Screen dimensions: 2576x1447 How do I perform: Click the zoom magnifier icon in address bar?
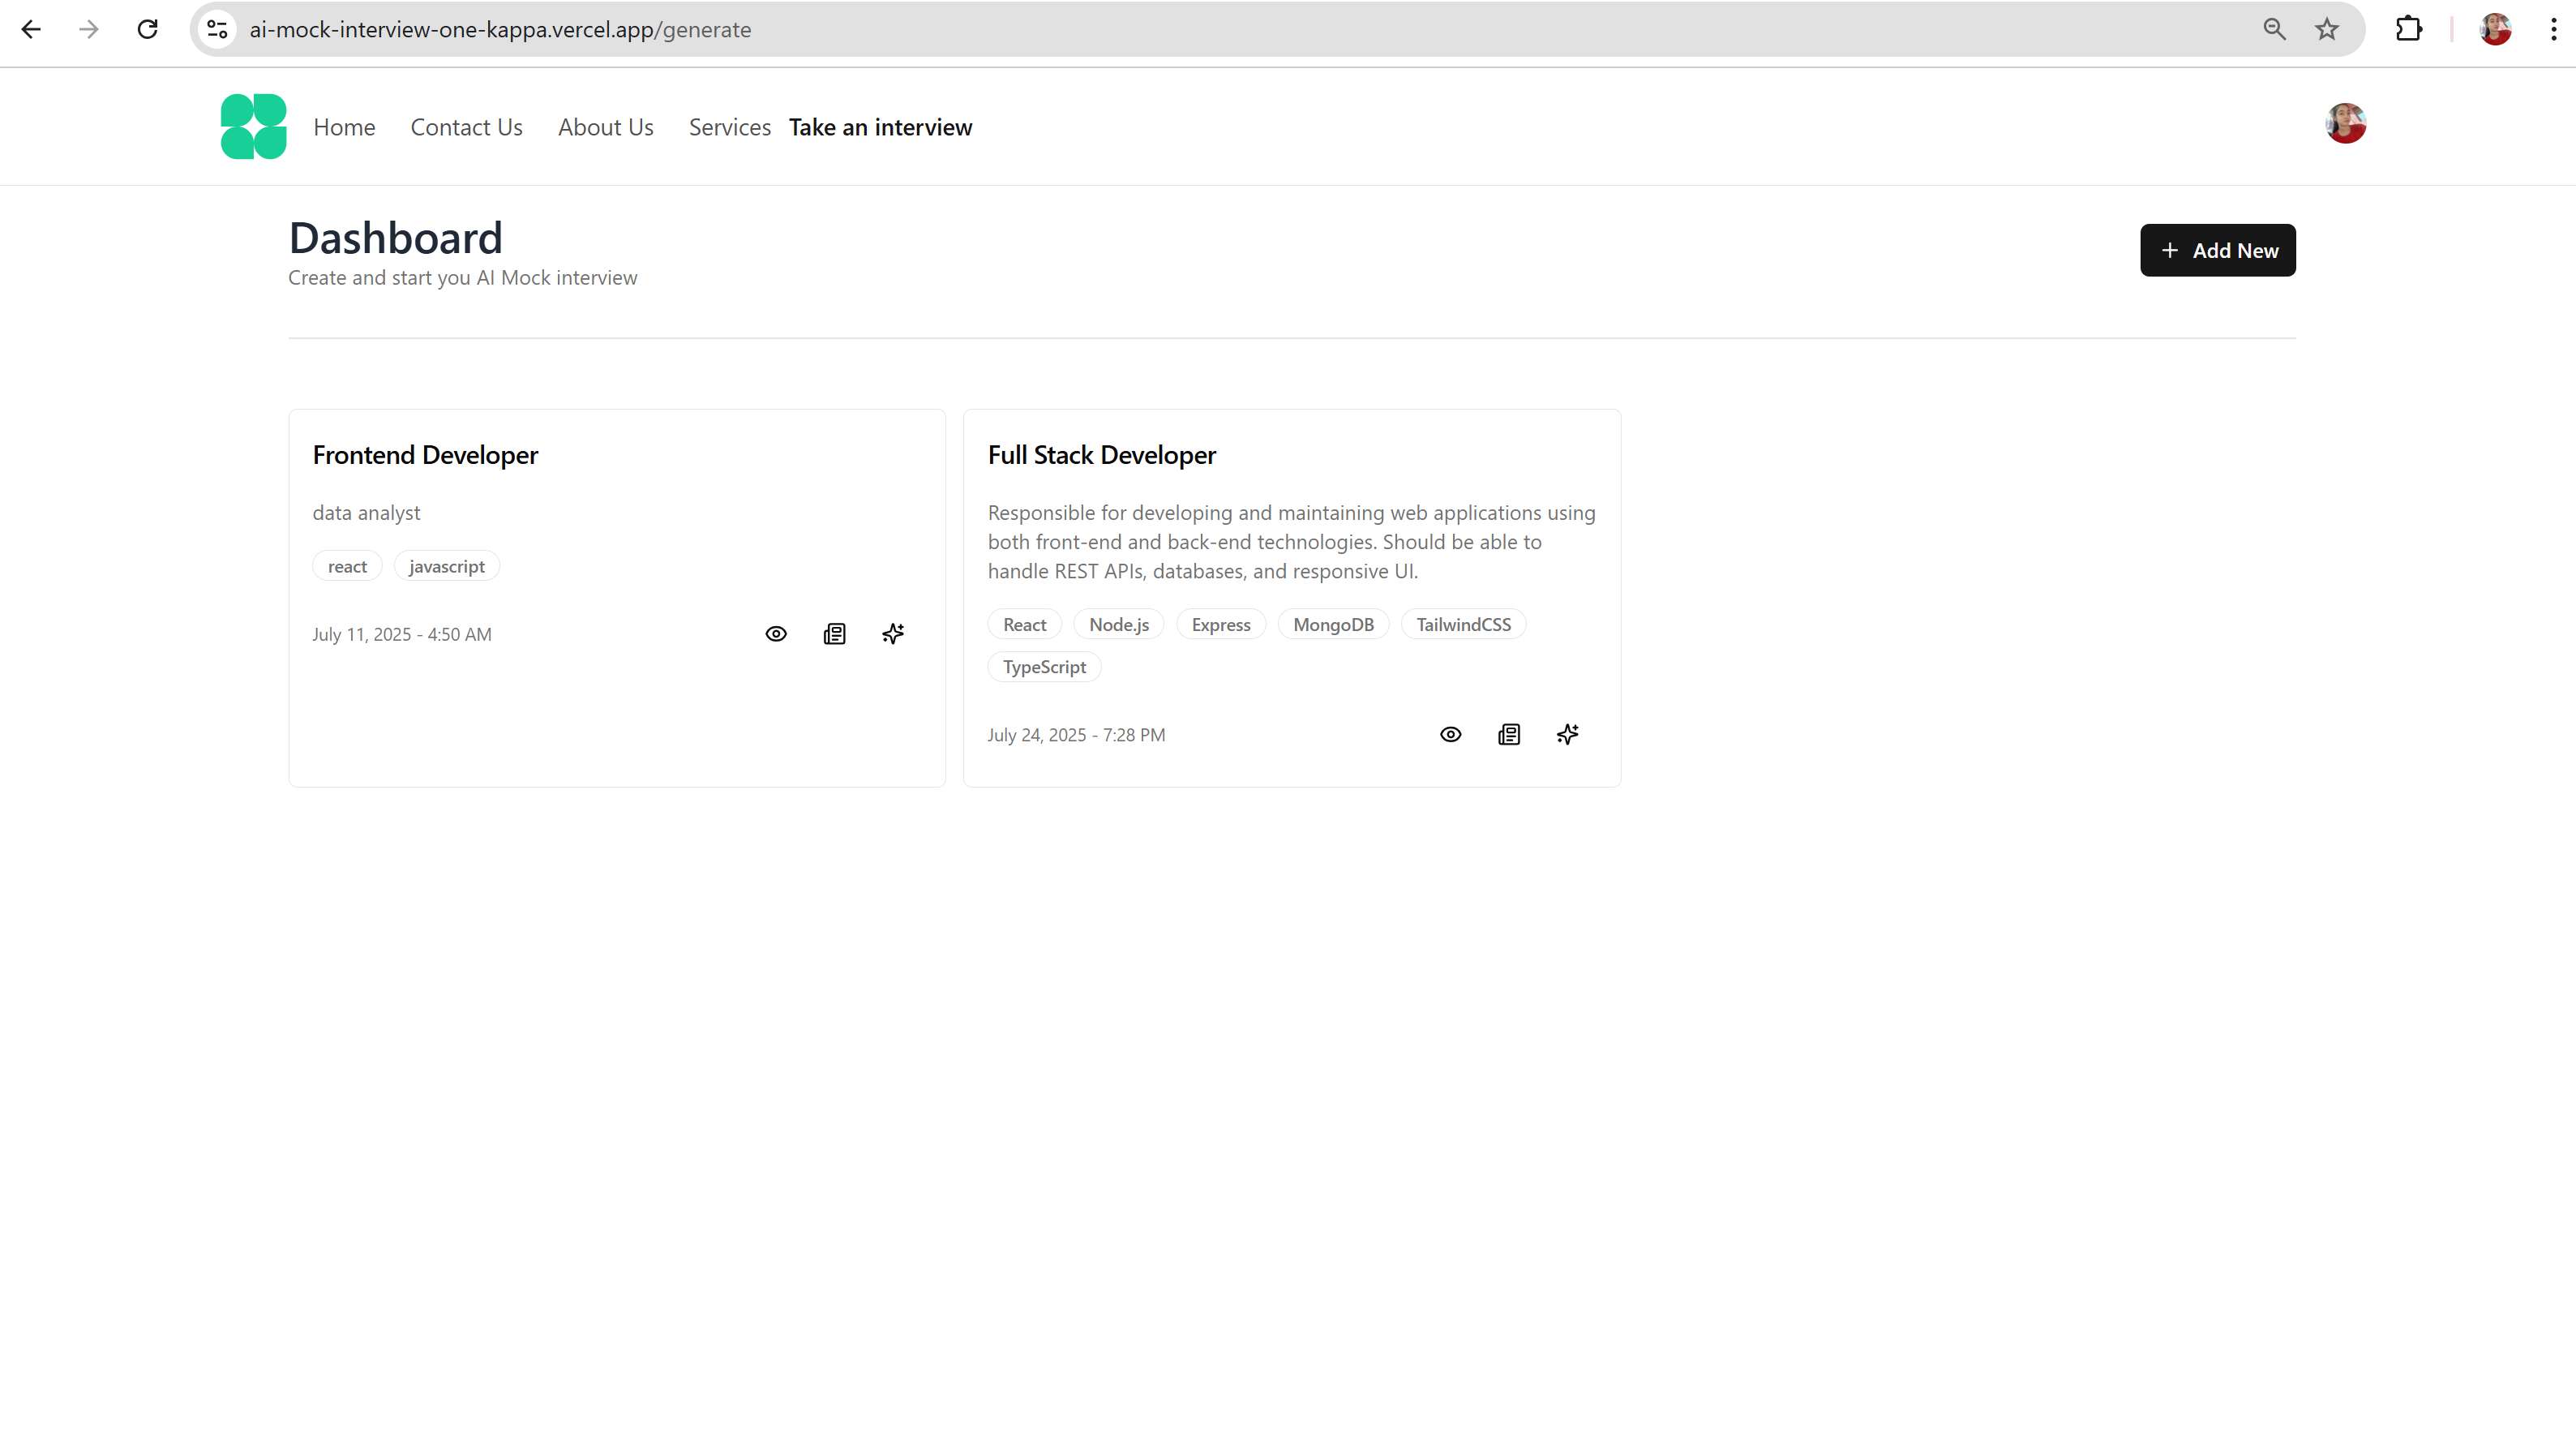[x=2274, y=29]
